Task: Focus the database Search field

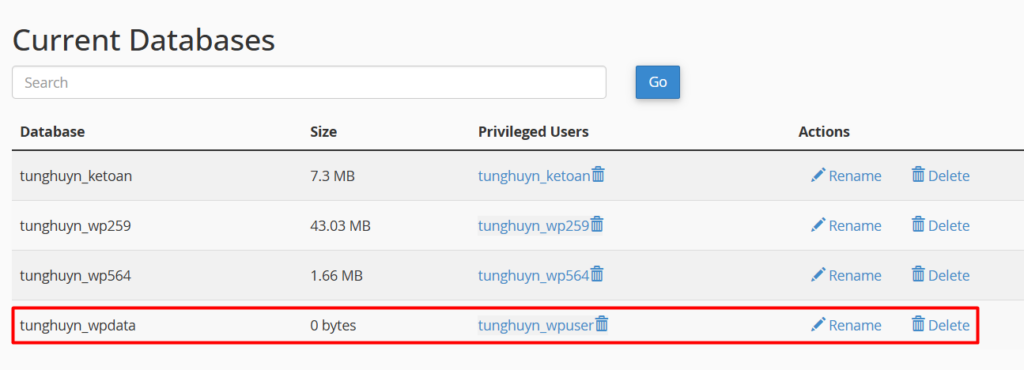Action: [x=309, y=82]
